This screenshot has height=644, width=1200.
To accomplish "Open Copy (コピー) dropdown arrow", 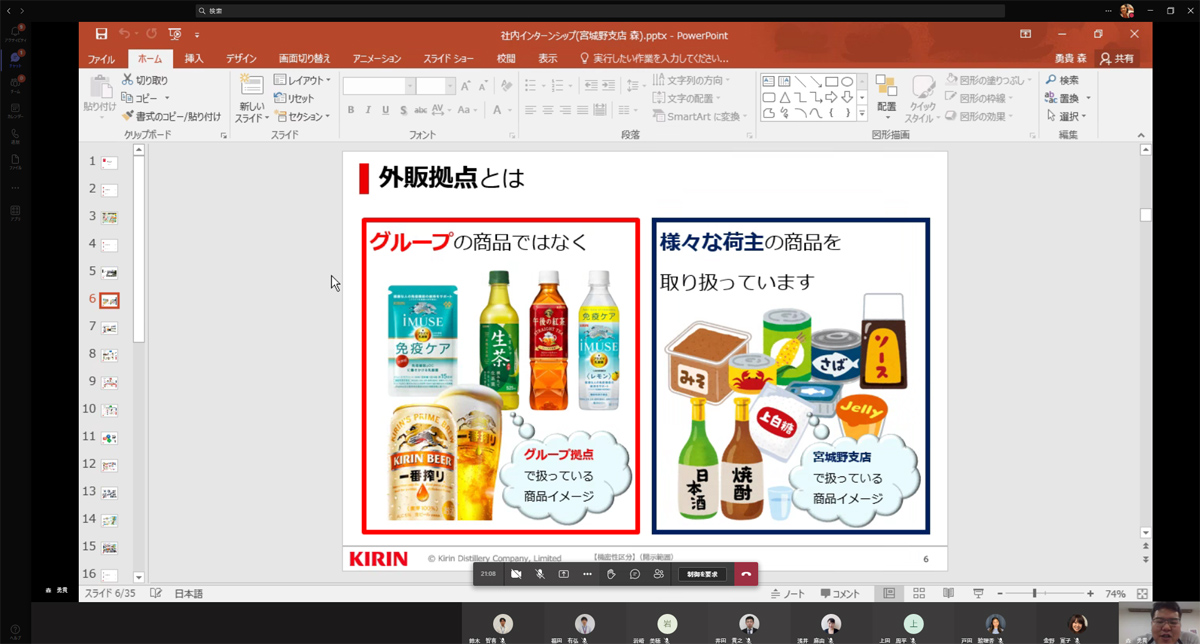I will click(166, 98).
